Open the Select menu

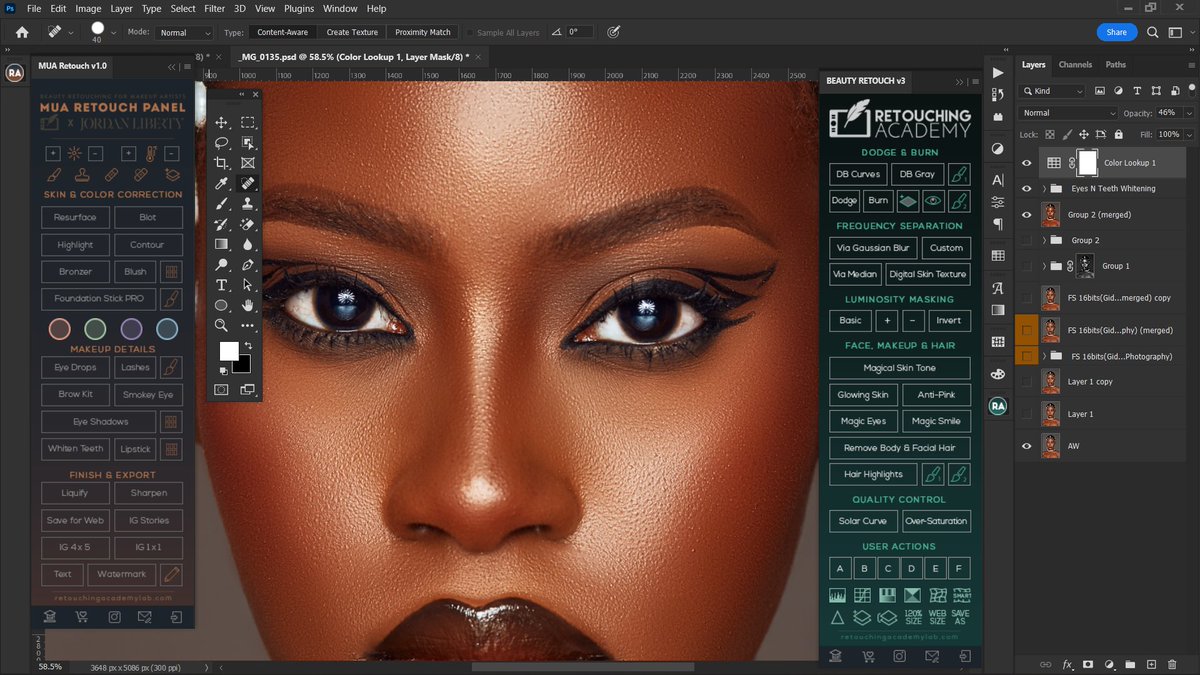[x=183, y=8]
